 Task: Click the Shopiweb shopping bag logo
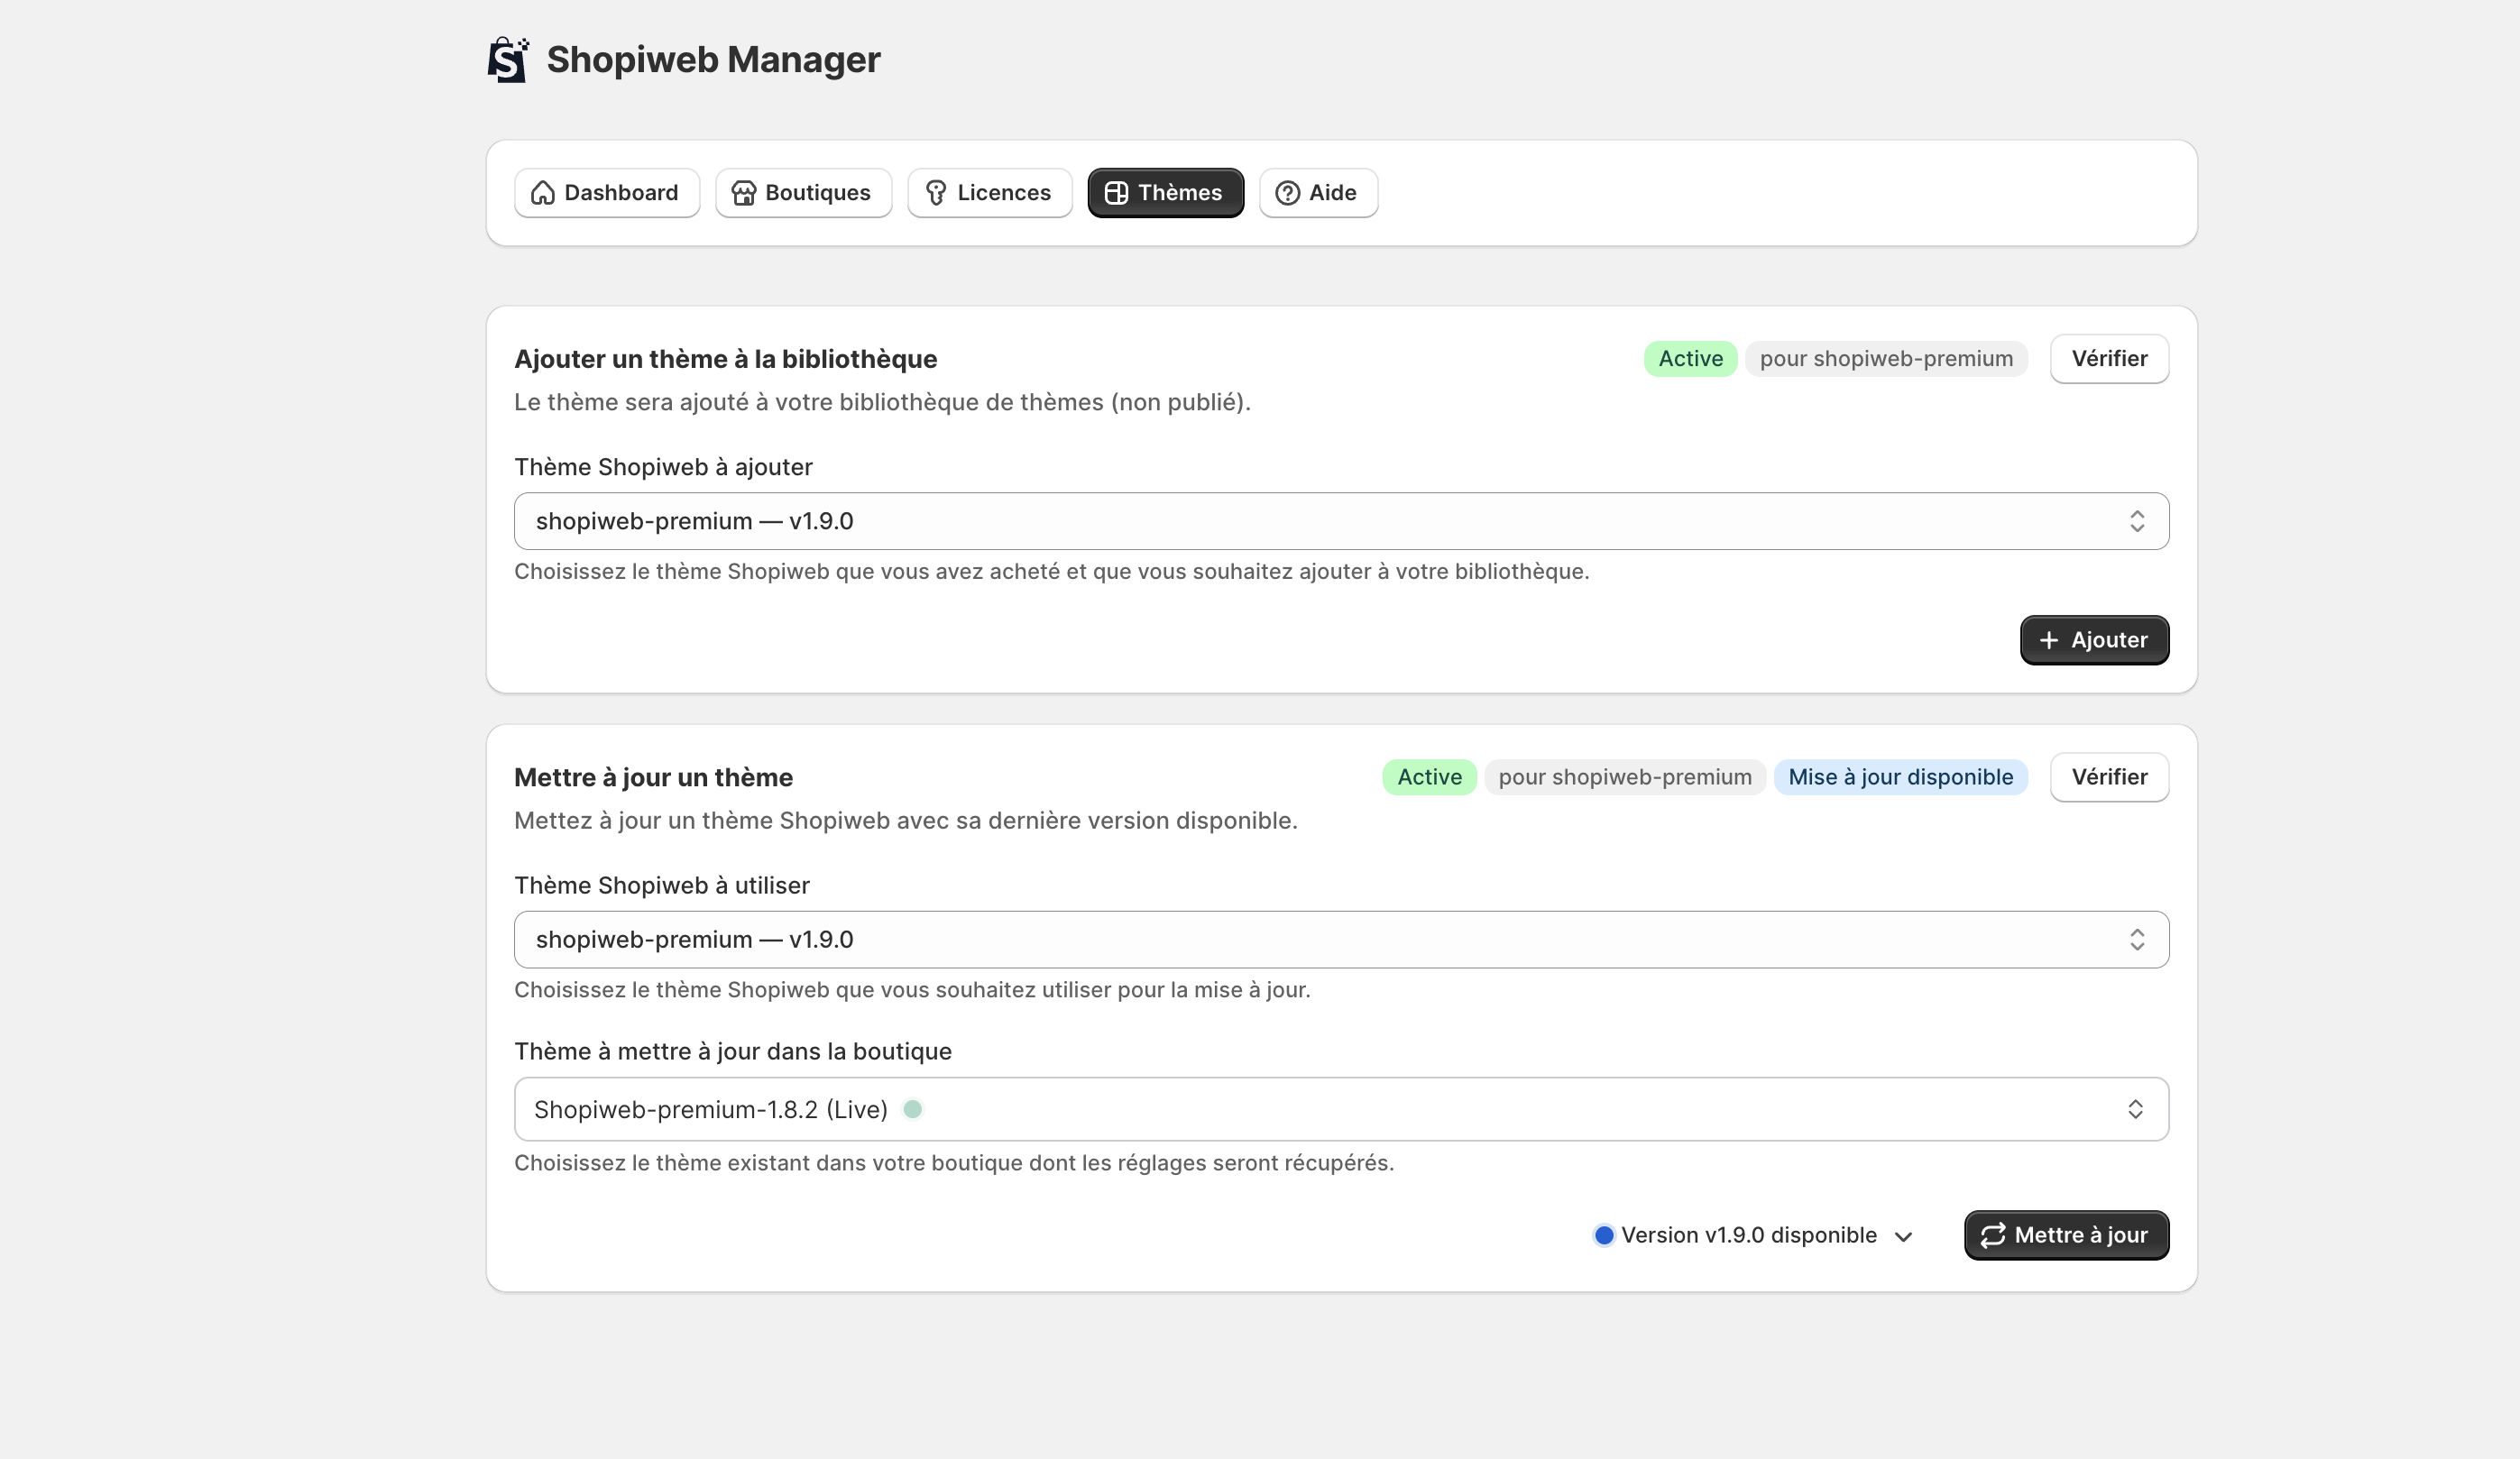(x=507, y=60)
